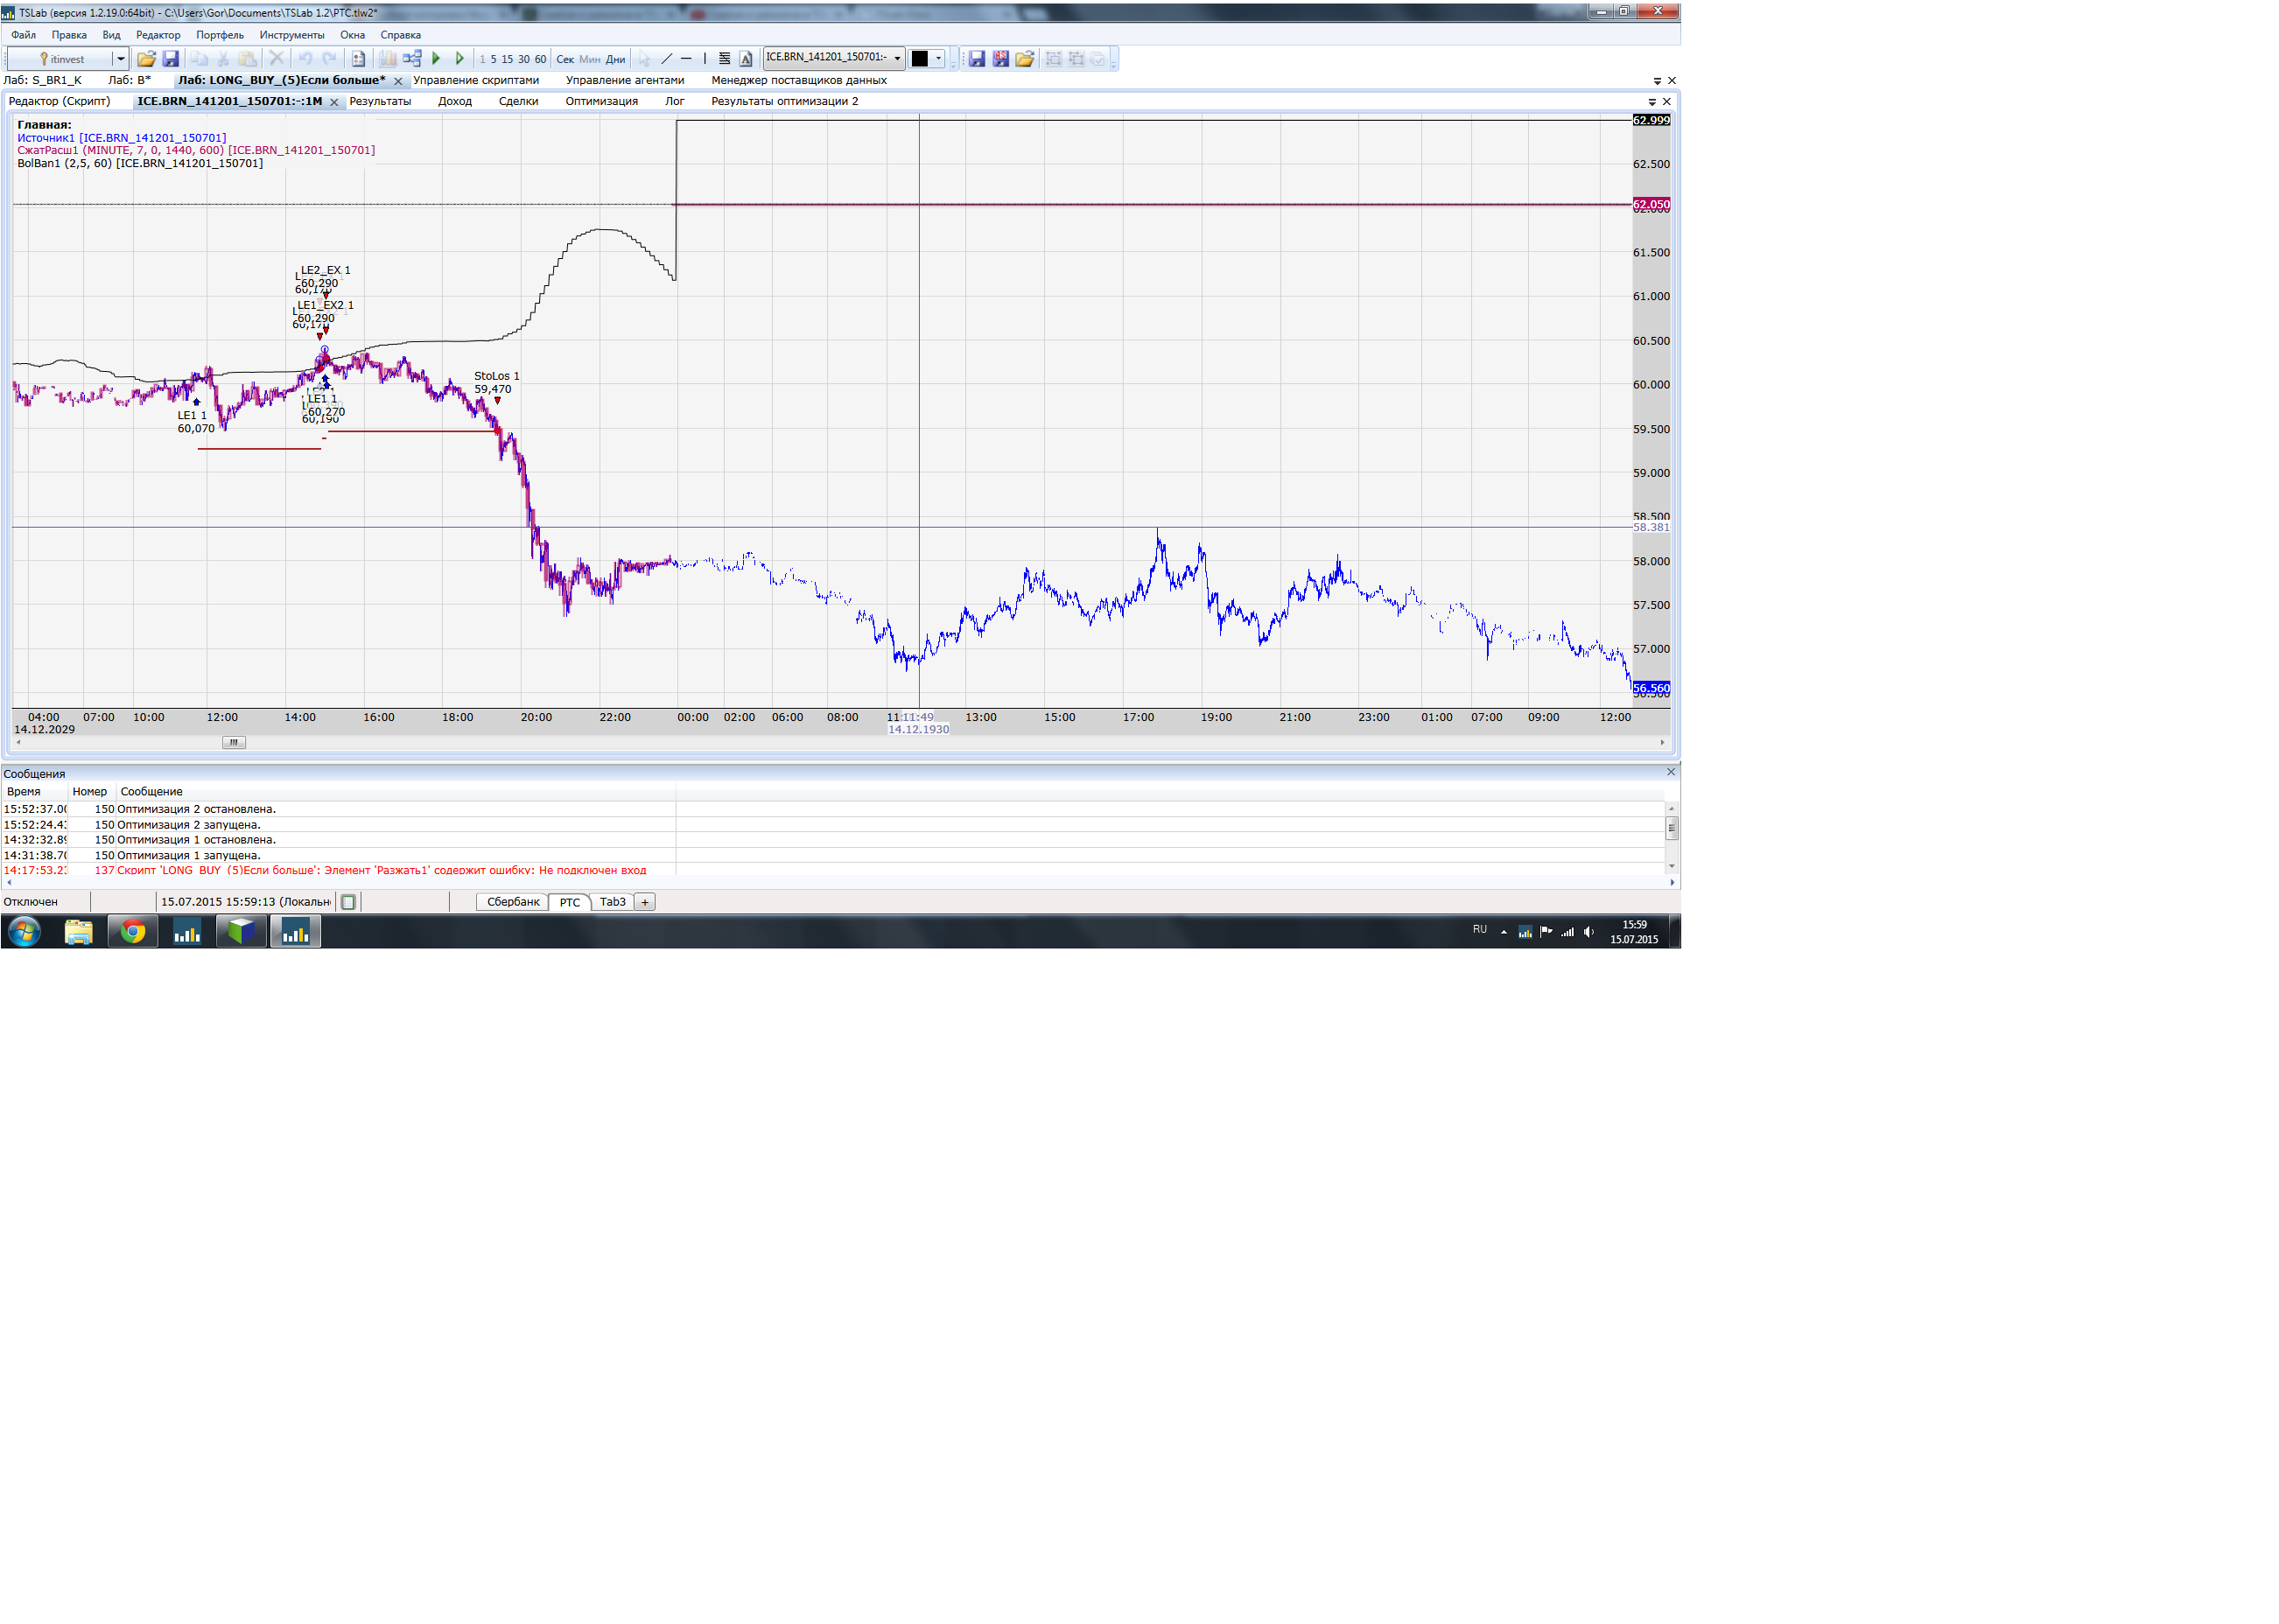The image size is (2279, 1624).
Task: Click the Chrome icon in taskbar
Action: point(133,932)
